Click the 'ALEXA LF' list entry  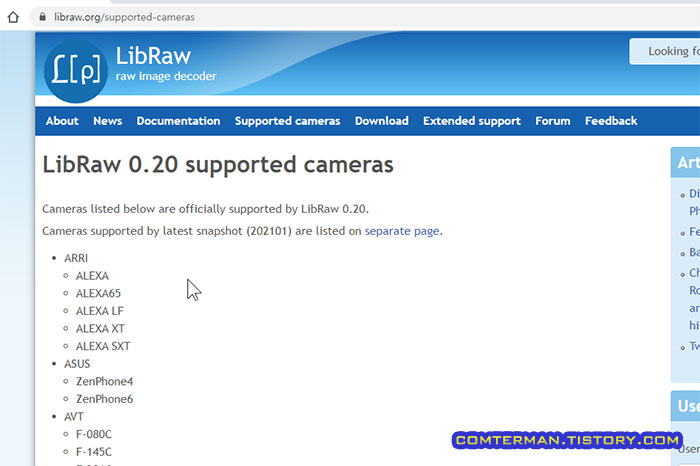(100, 311)
